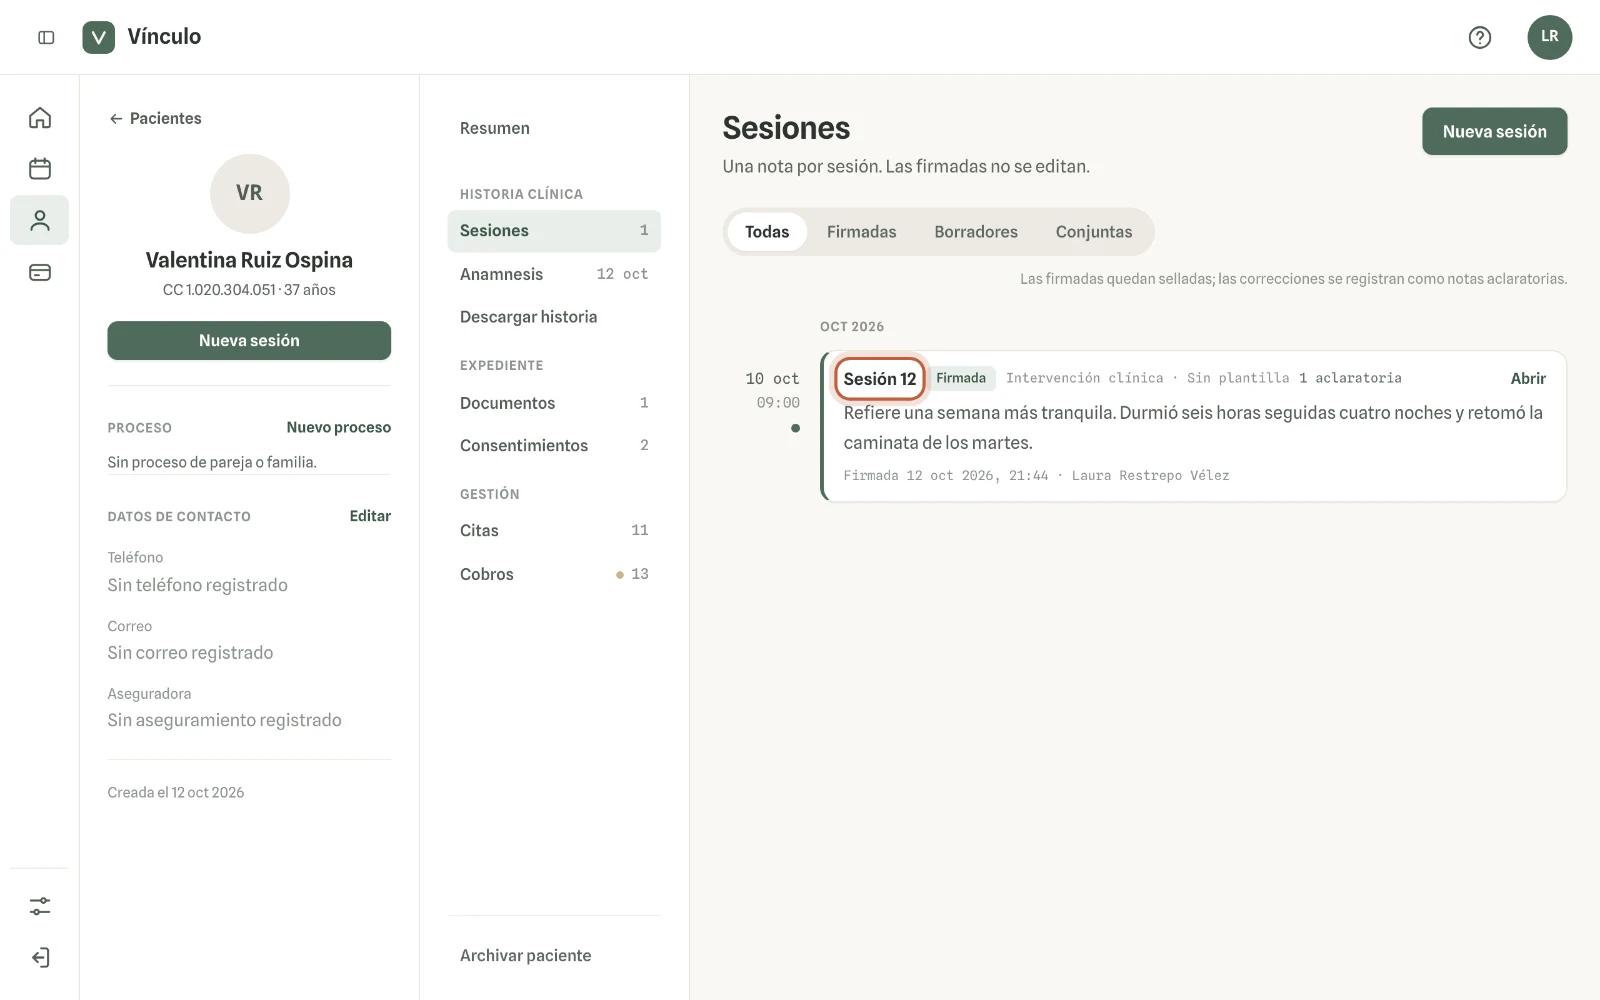Select the patients person icon
Image resolution: width=1600 pixels, height=1000 pixels.
click(x=40, y=220)
